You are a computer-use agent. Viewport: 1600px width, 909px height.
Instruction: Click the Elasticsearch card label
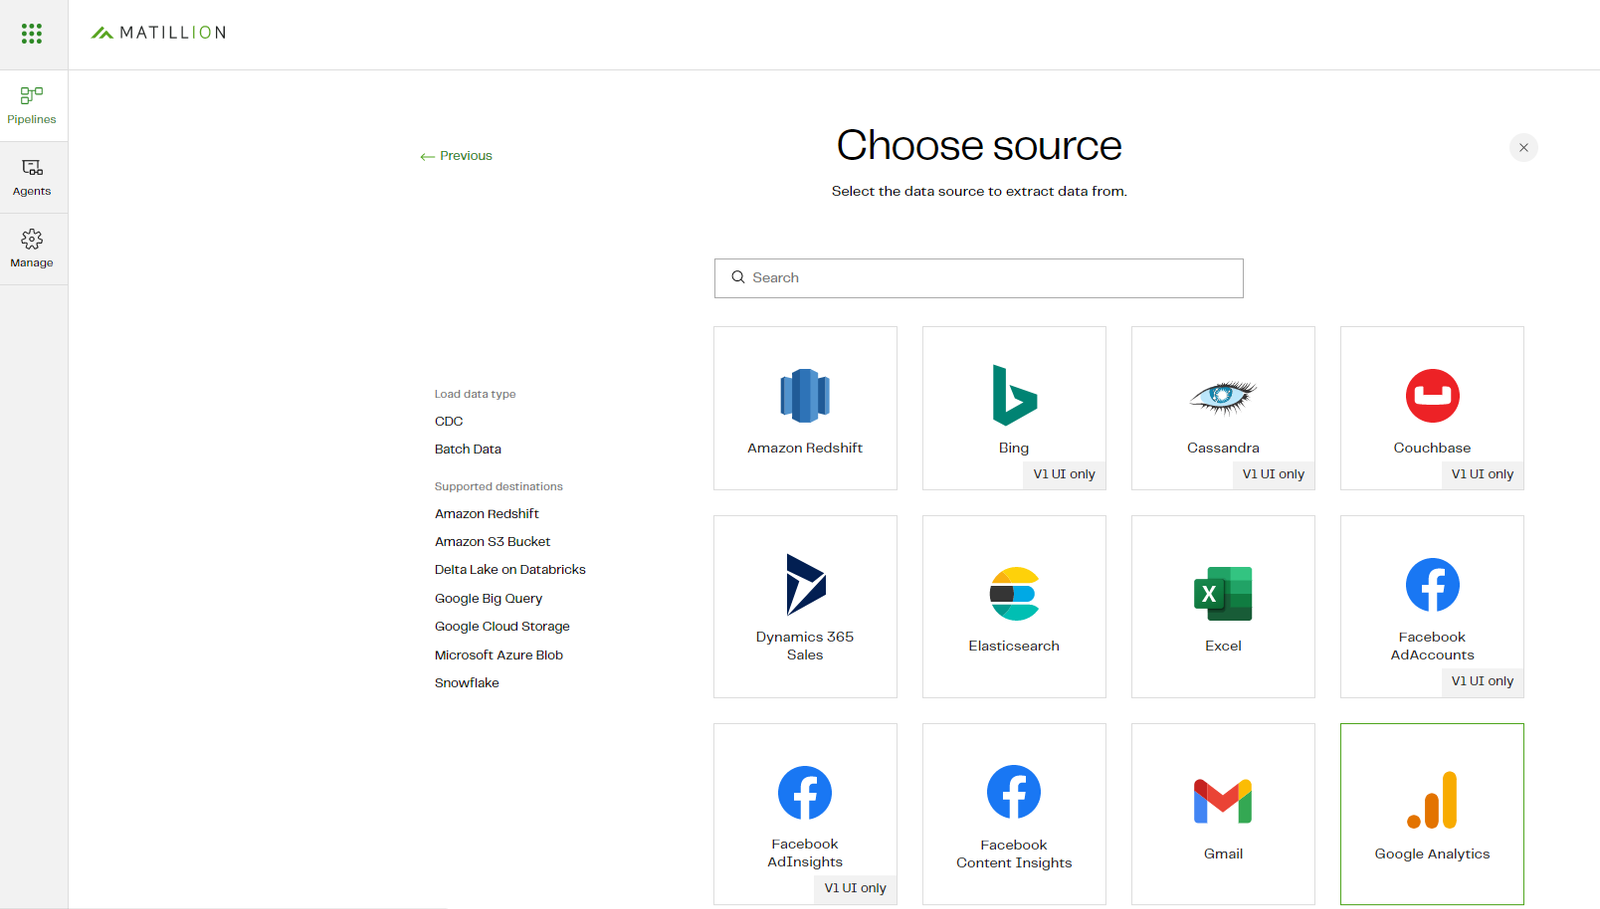point(1014,646)
